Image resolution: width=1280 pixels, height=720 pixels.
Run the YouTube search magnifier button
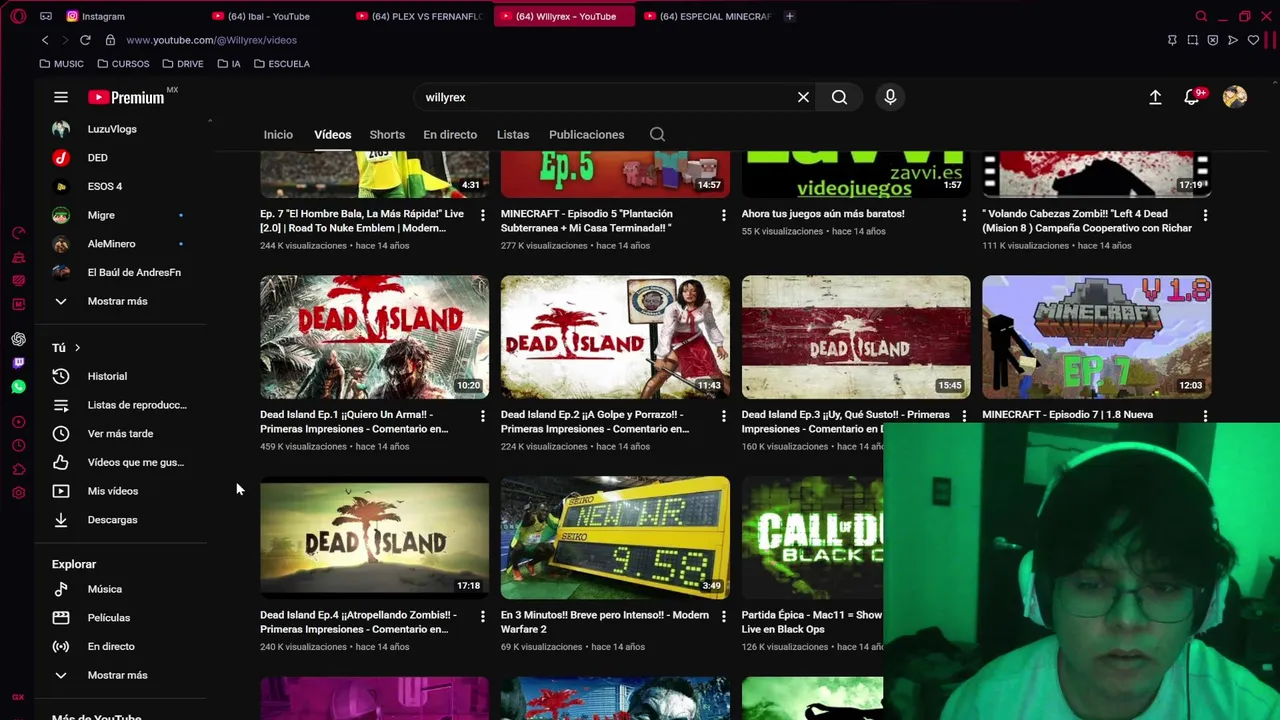coord(839,97)
